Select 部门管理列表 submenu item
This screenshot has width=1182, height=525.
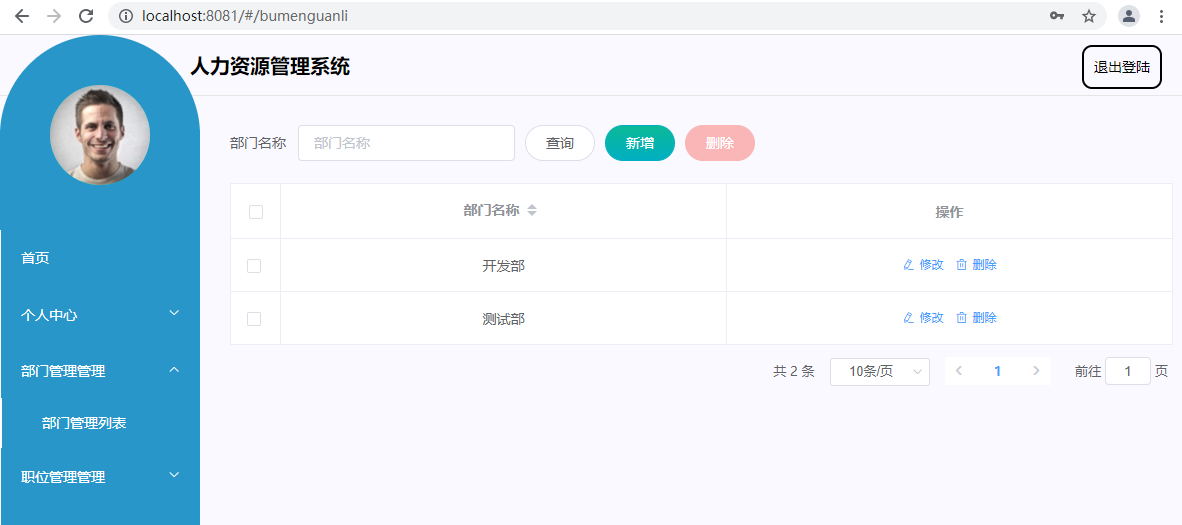[84, 423]
